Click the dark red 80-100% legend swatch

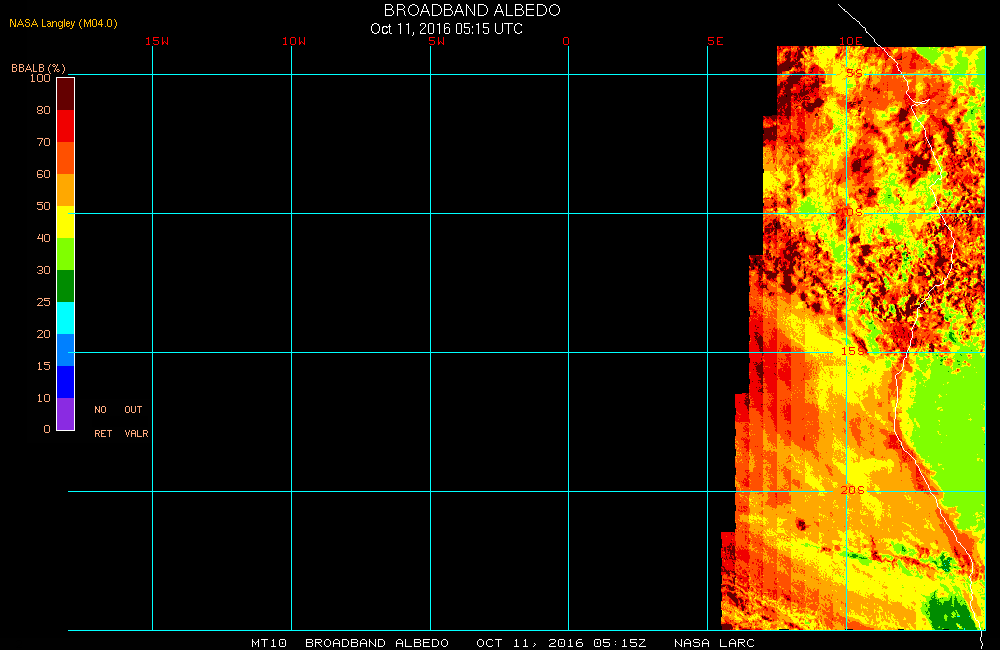65,93
